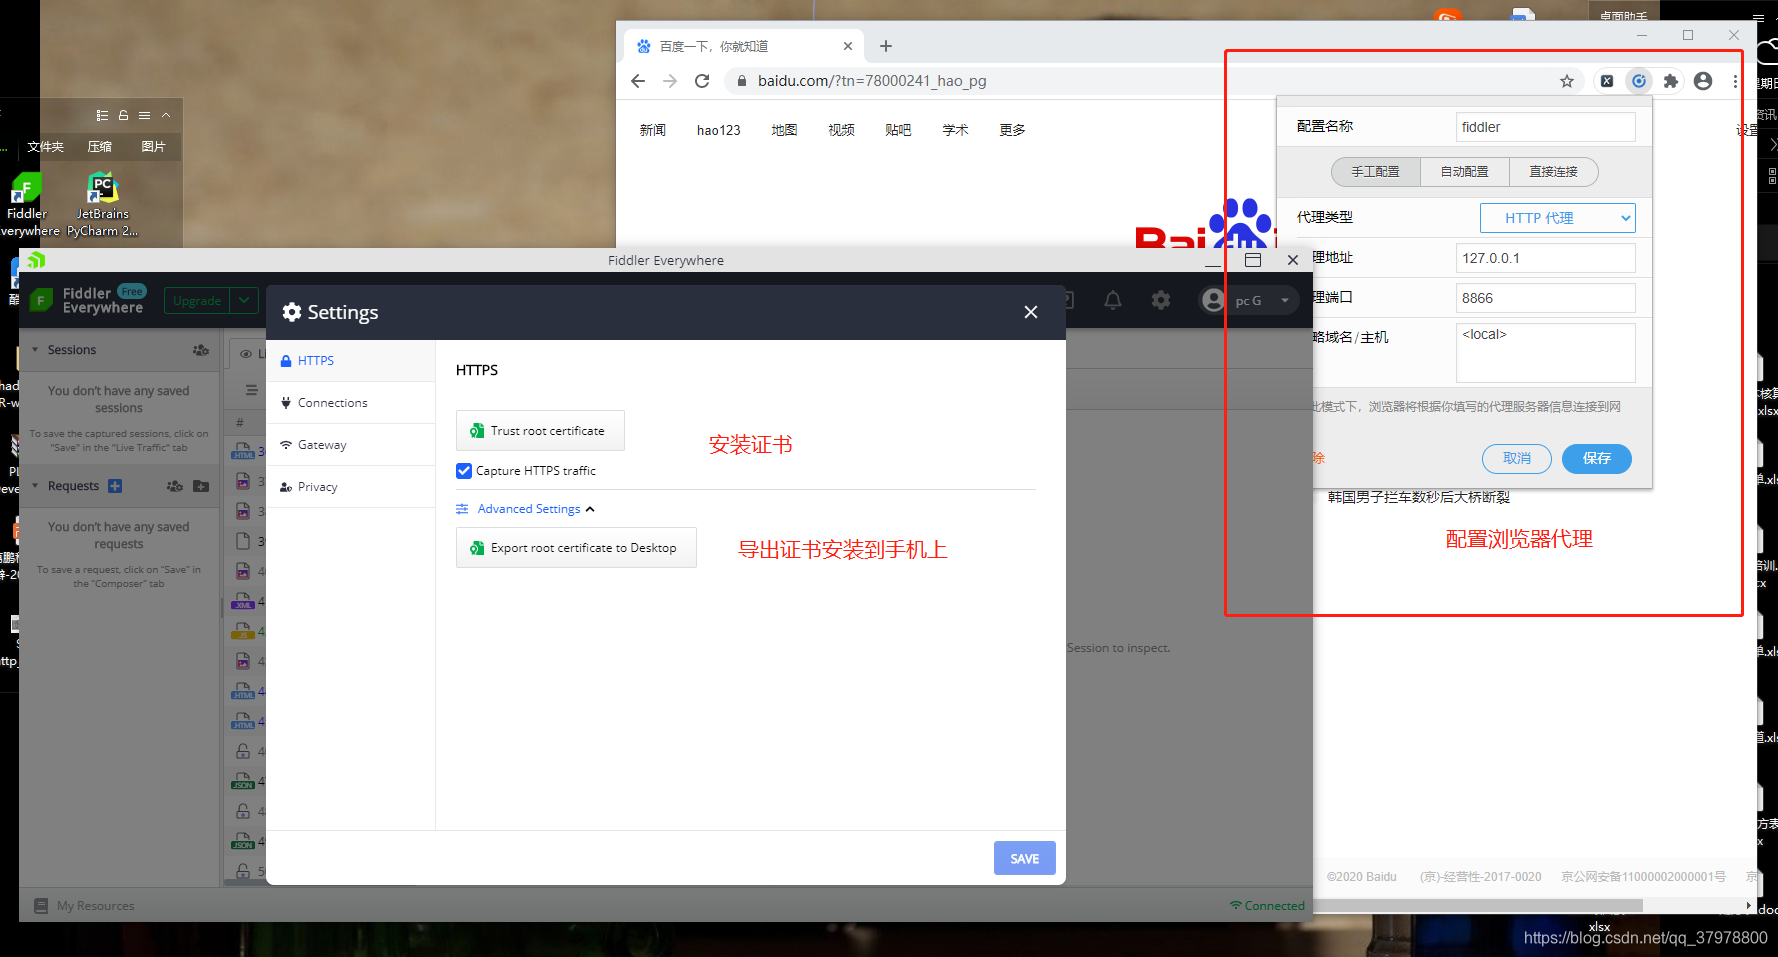Collapse the Sessions panel section
Screen dimensions: 1778x957
36,350
